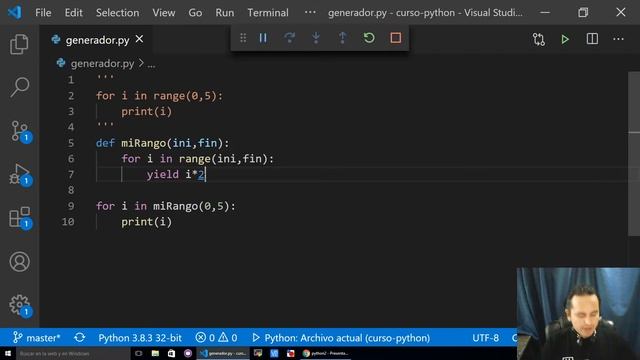Restart the debug session
The image size is (640, 360).
click(369, 38)
